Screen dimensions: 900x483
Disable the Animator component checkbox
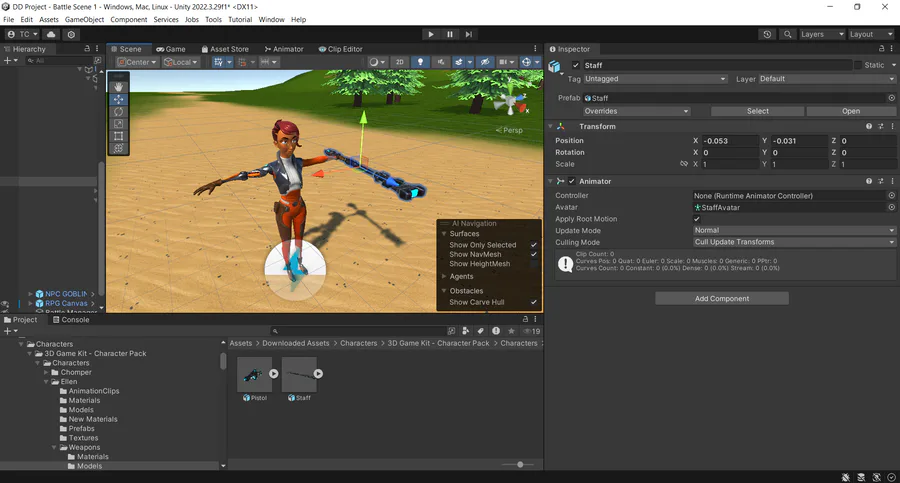point(572,181)
